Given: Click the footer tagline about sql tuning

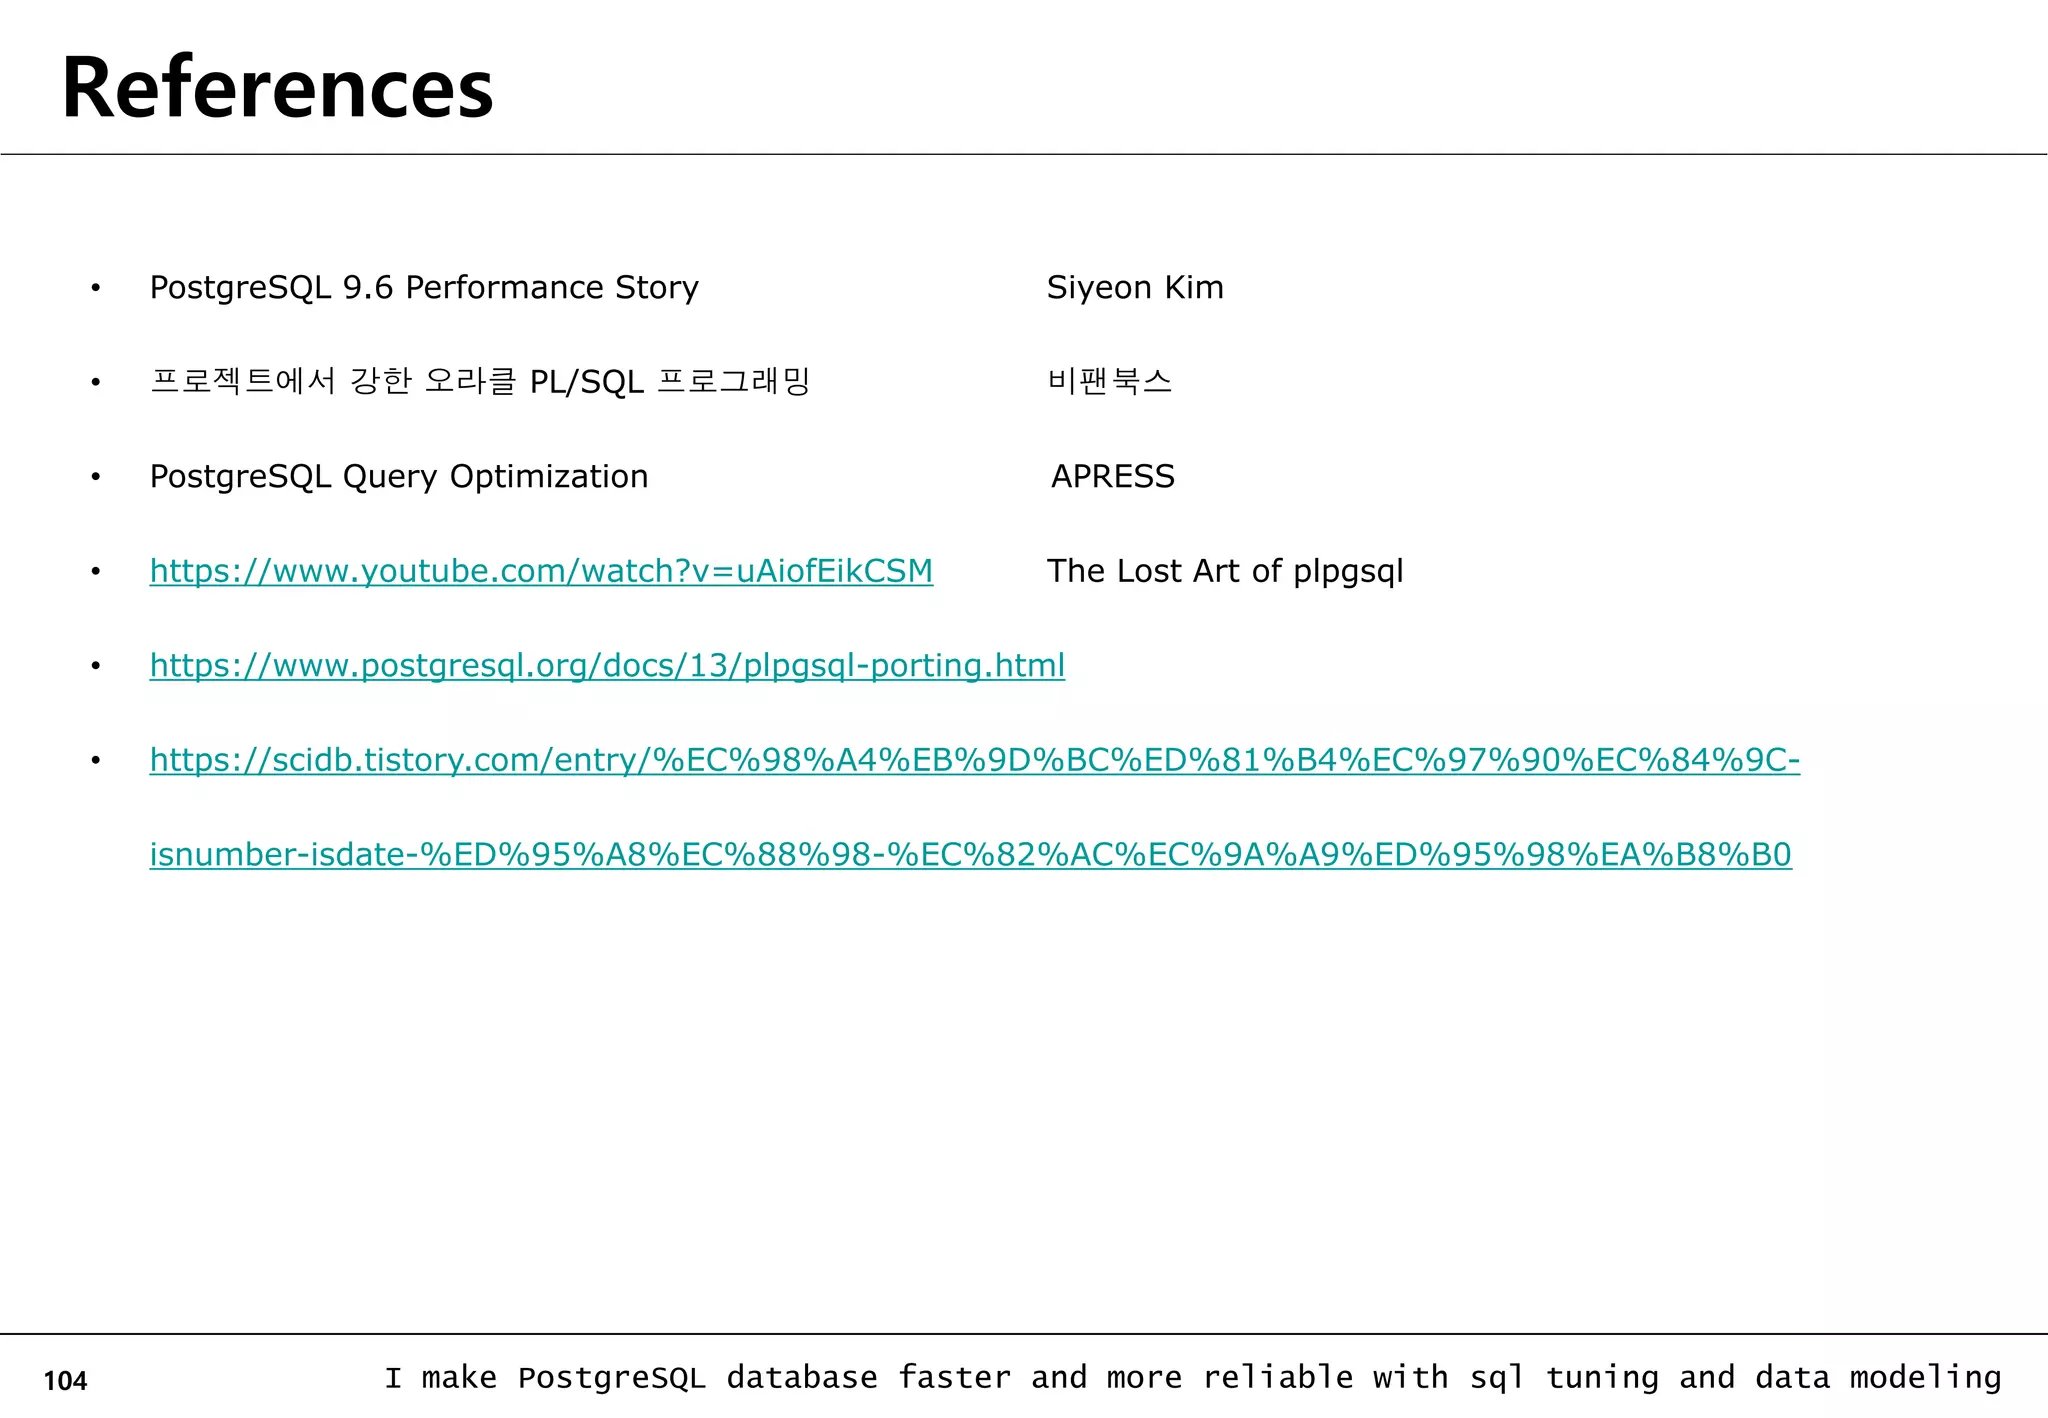Looking at the screenshot, I should click(x=1192, y=1378).
